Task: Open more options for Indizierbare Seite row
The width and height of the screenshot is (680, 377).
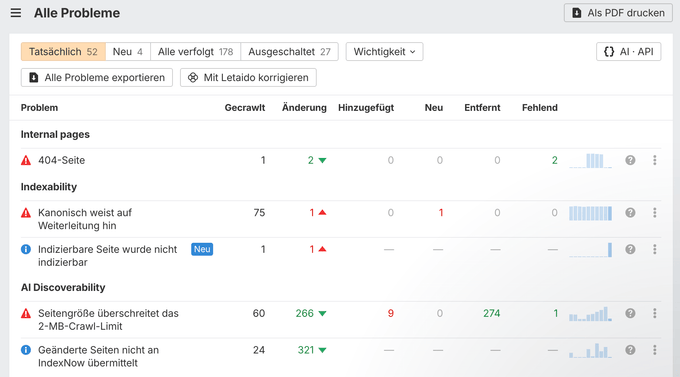Action: (x=654, y=249)
